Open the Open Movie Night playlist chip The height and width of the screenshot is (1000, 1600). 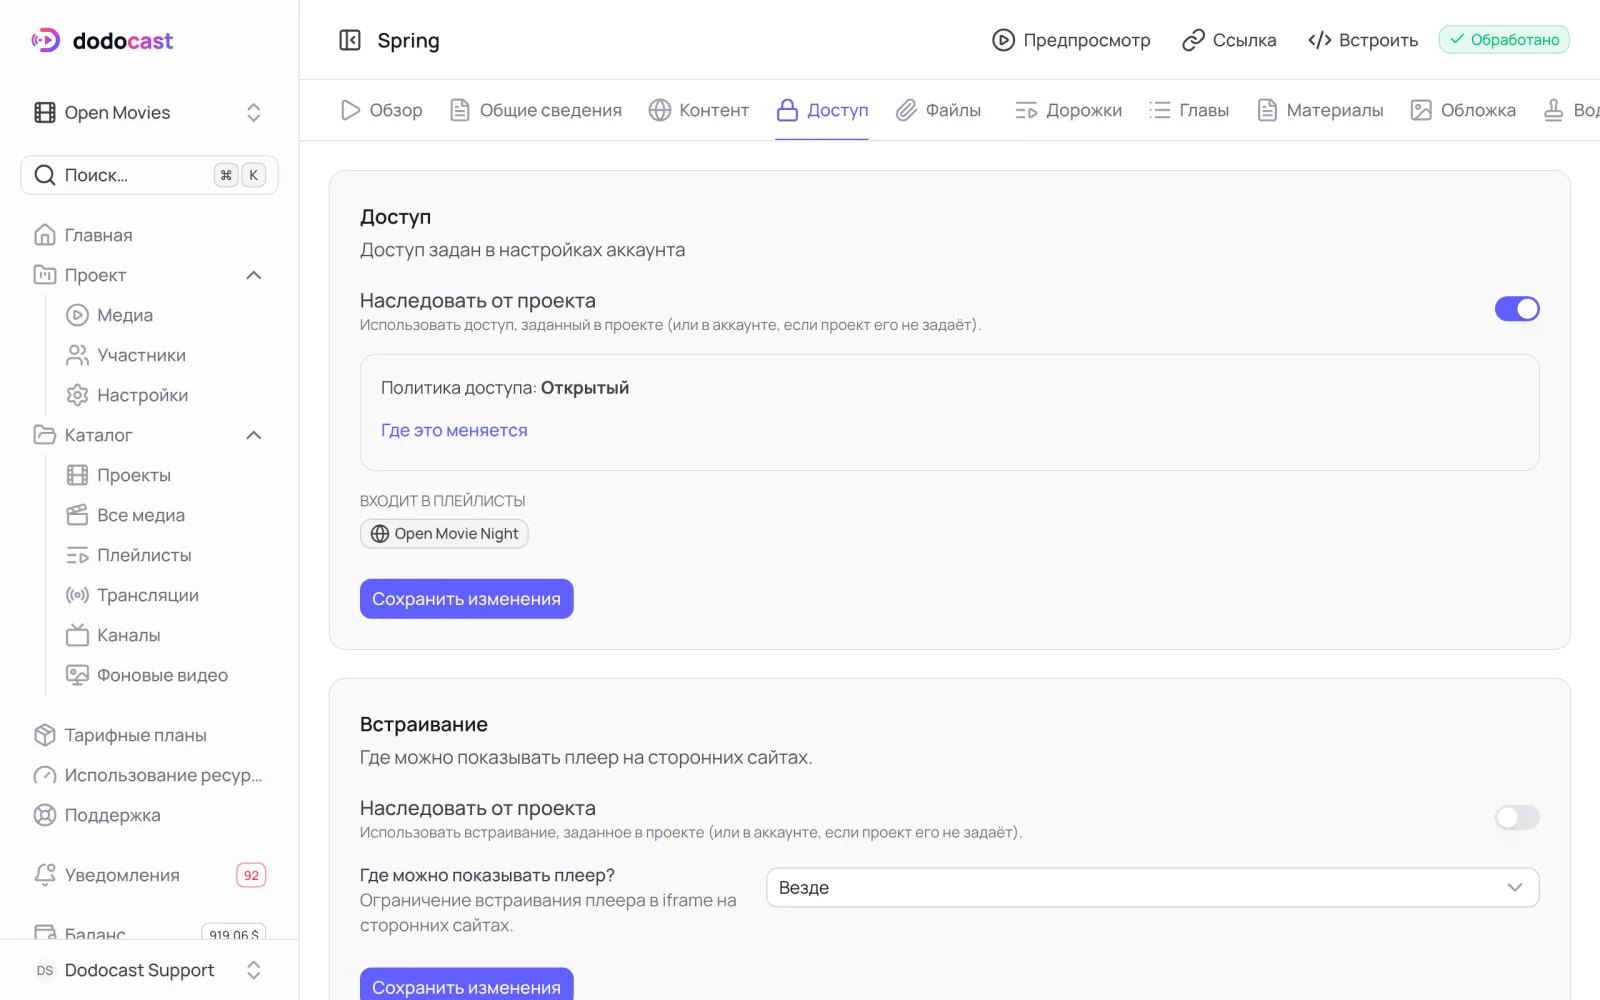click(444, 534)
